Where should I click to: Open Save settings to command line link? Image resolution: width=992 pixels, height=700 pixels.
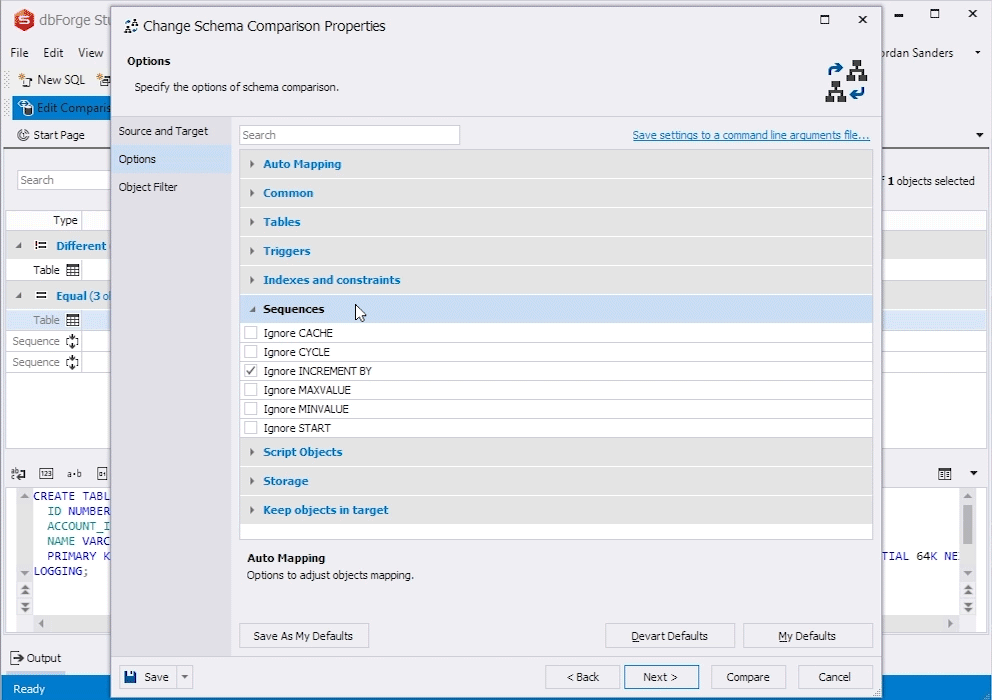(x=751, y=135)
